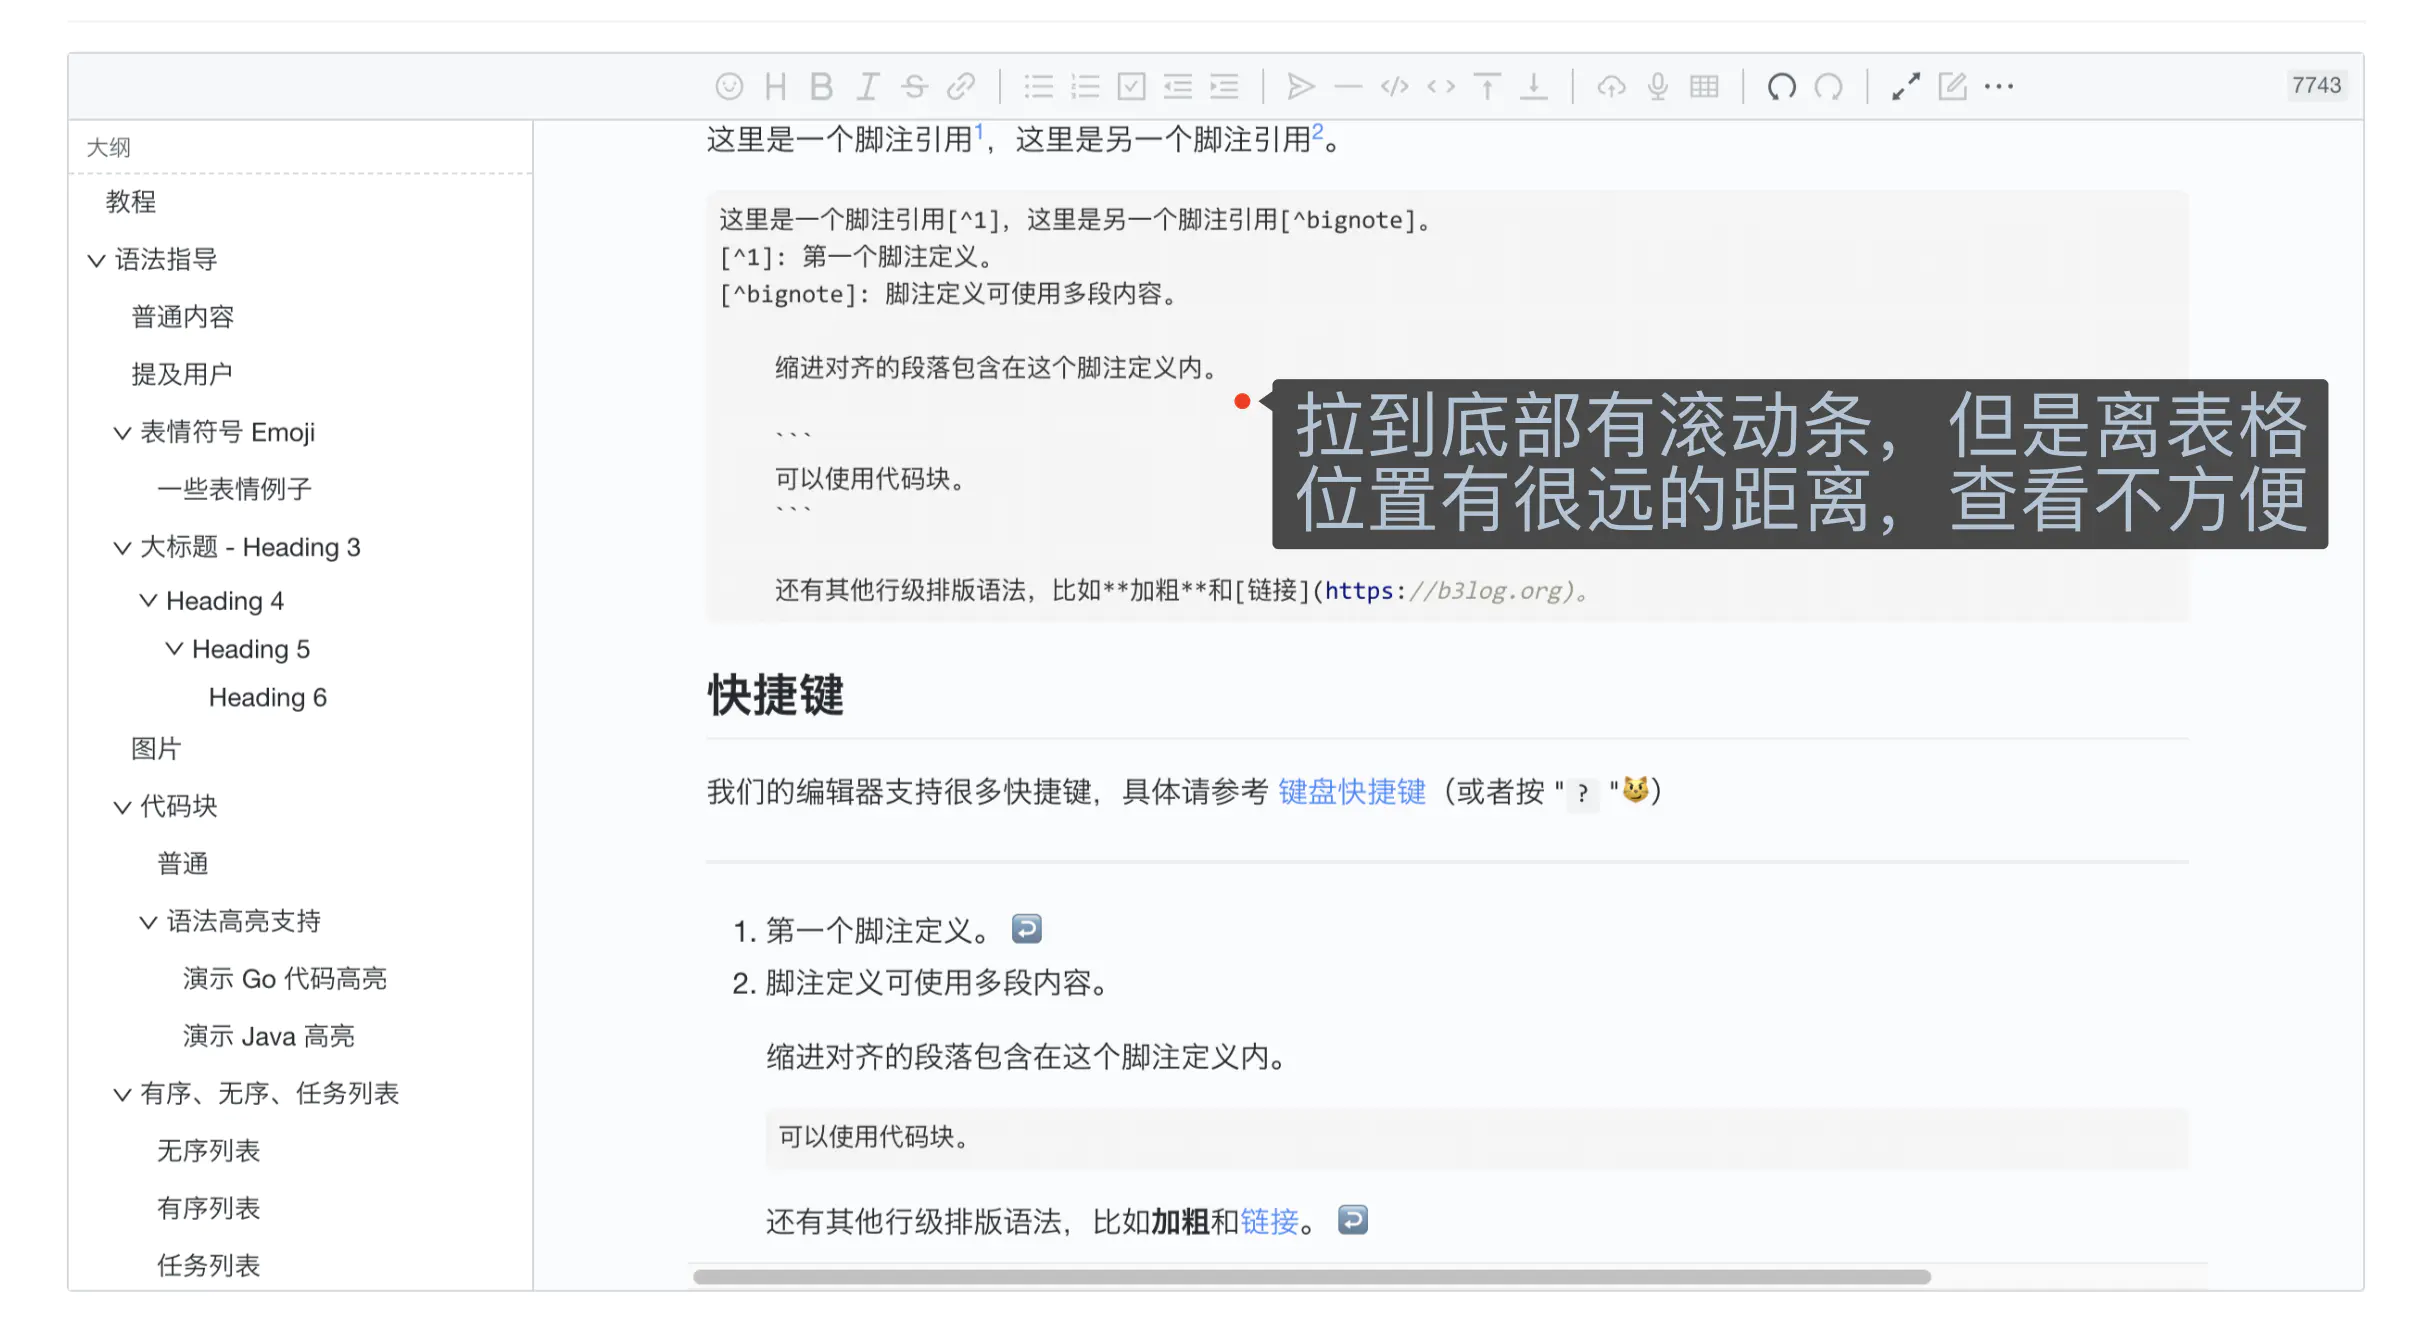Switch edit mode via the pencil icon
The width and height of the screenshot is (2428, 1324).
point(1952,87)
